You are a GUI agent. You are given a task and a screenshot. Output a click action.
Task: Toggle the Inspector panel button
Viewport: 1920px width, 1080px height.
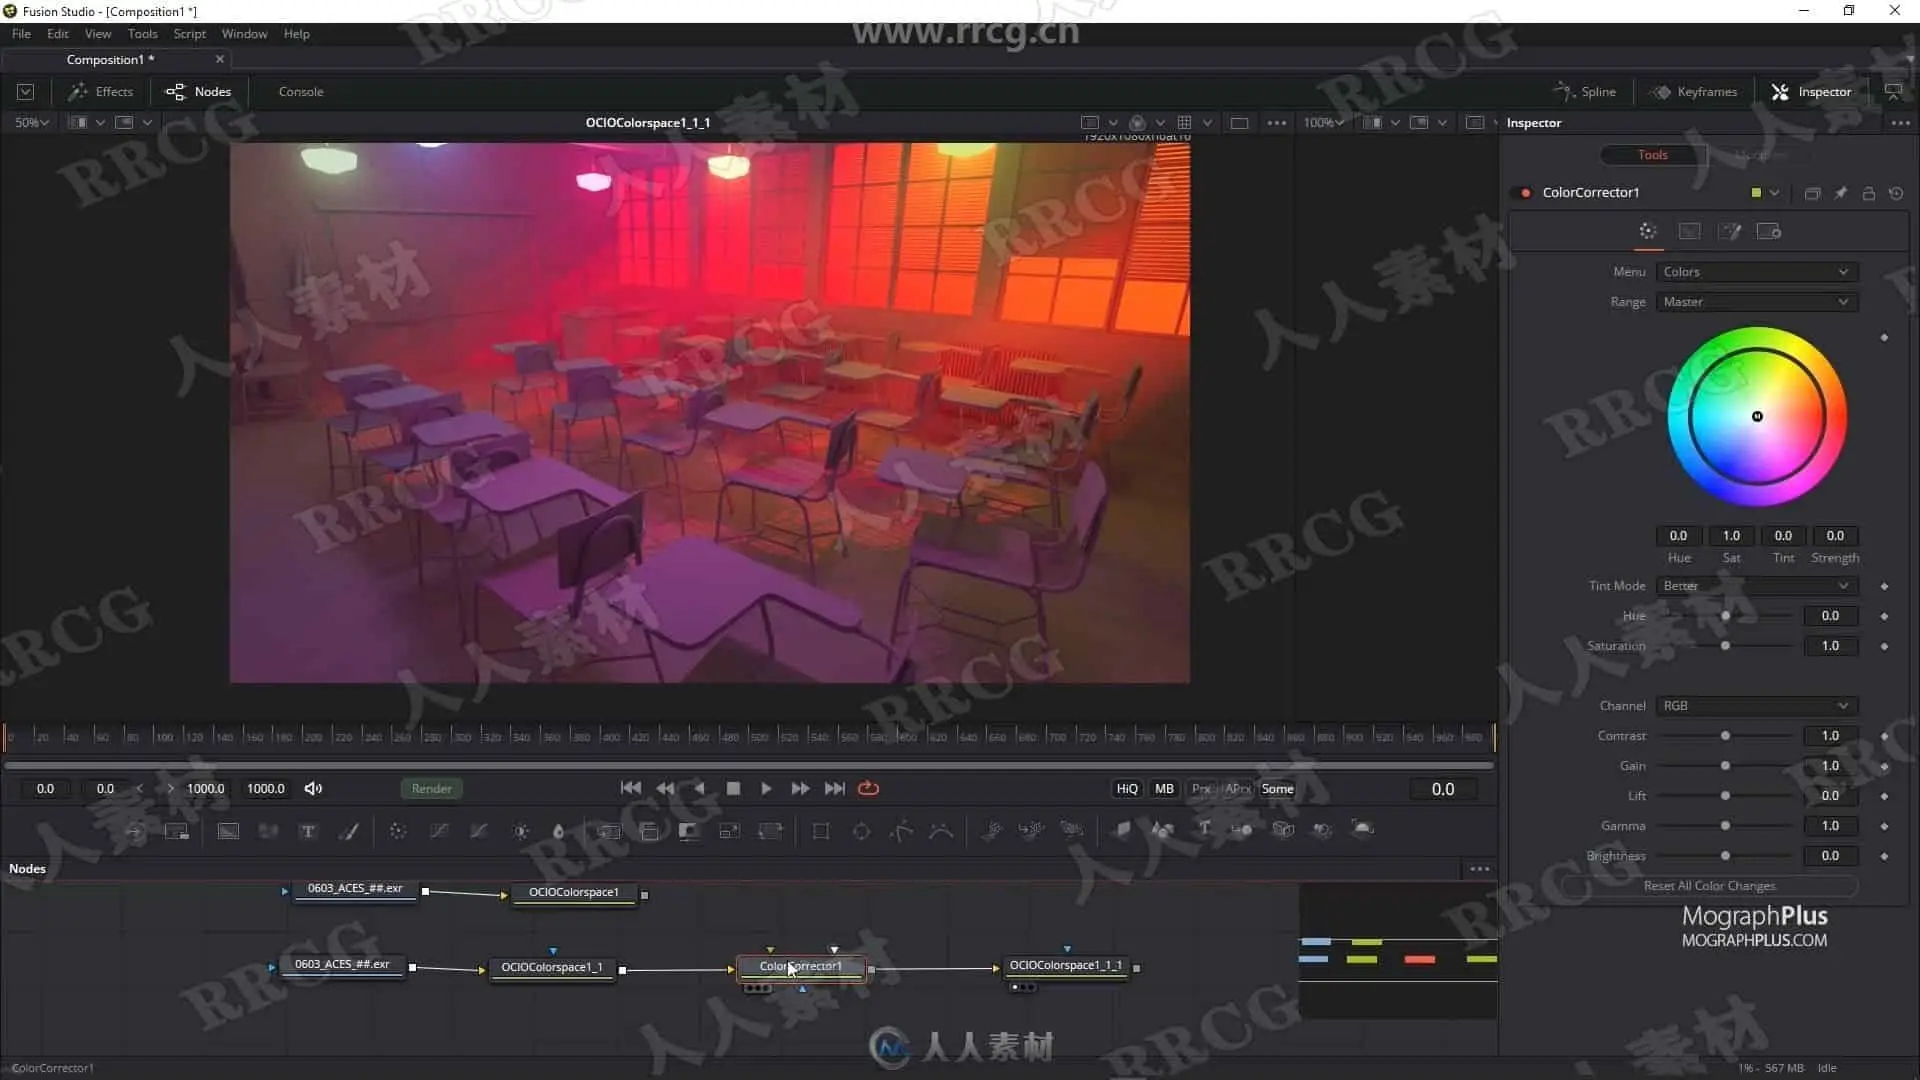(x=1811, y=91)
